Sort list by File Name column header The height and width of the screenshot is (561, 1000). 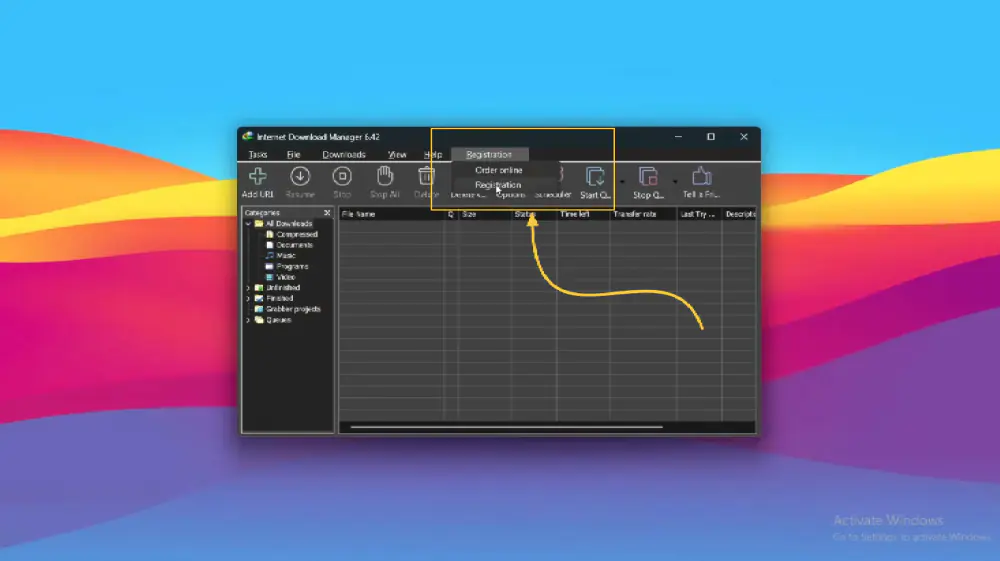click(390, 214)
